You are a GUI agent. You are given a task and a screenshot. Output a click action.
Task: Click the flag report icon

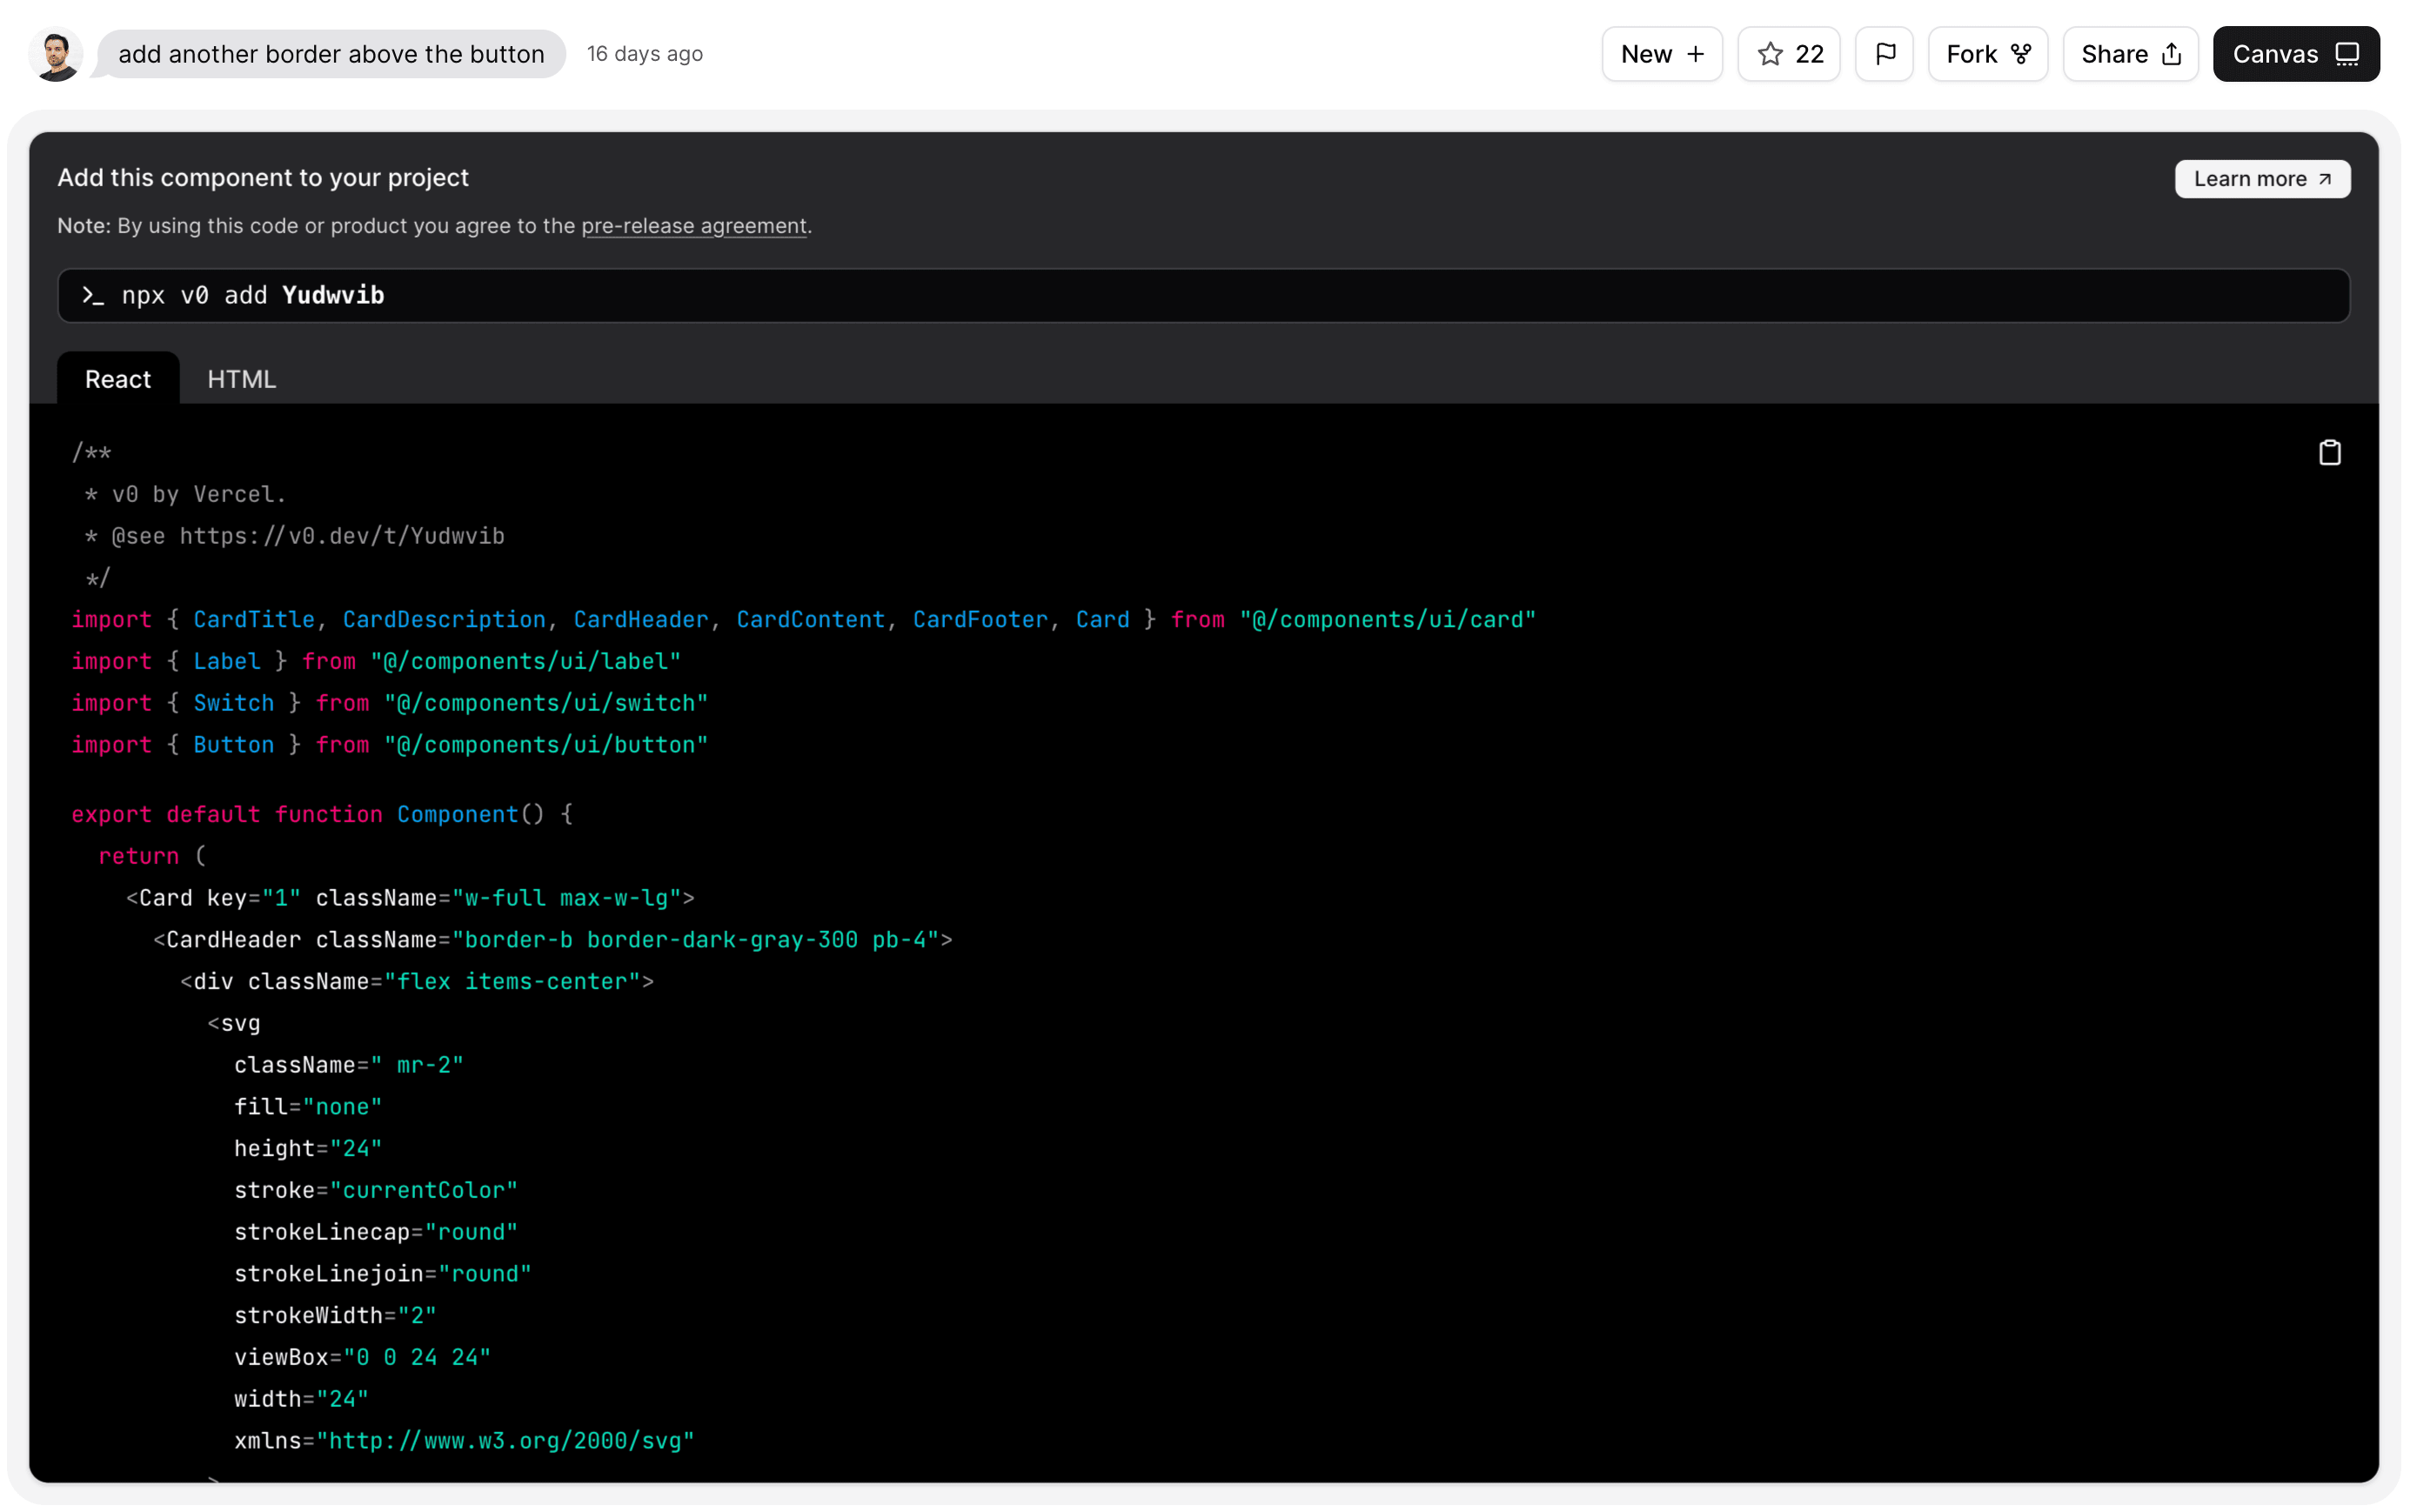pyautogui.click(x=1885, y=54)
